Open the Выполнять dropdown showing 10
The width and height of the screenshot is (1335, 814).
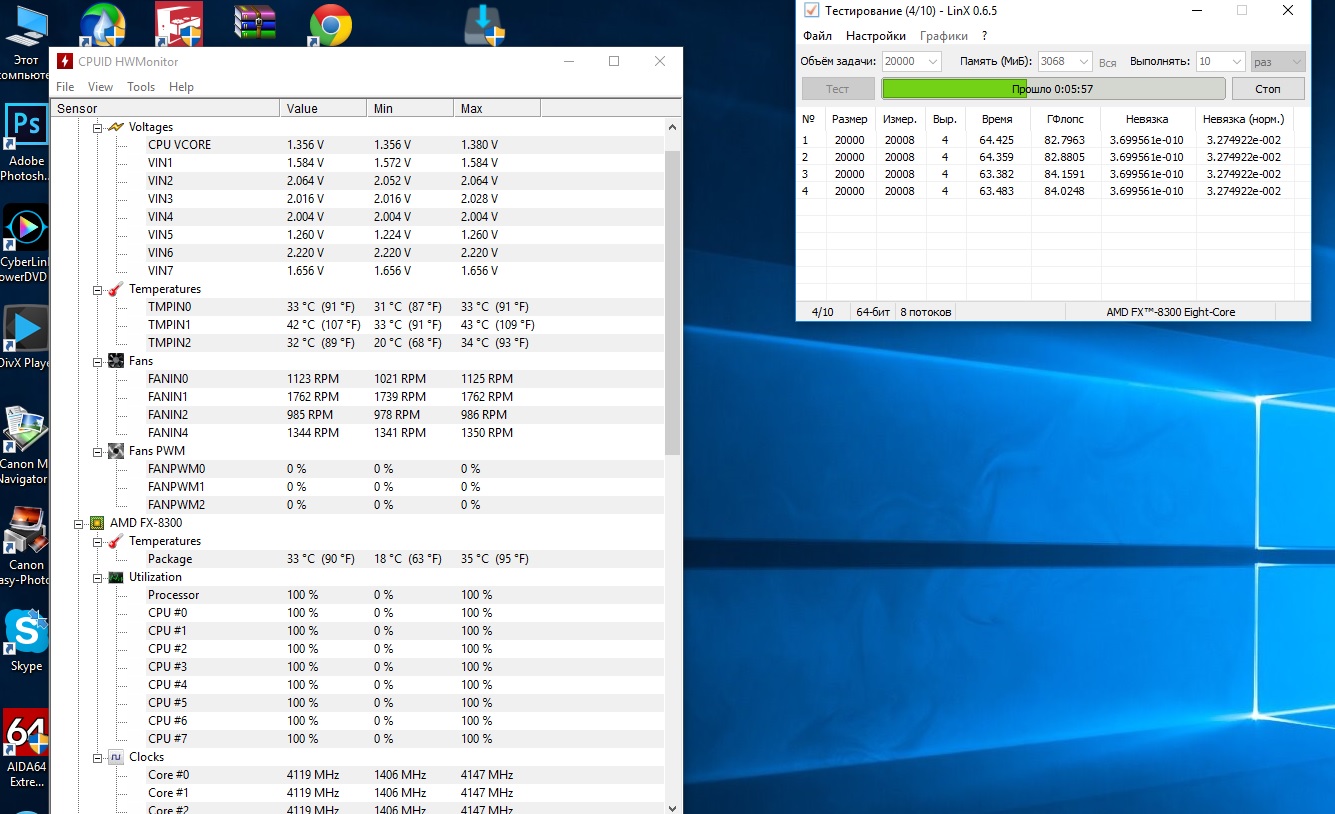tap(1220, 62)
